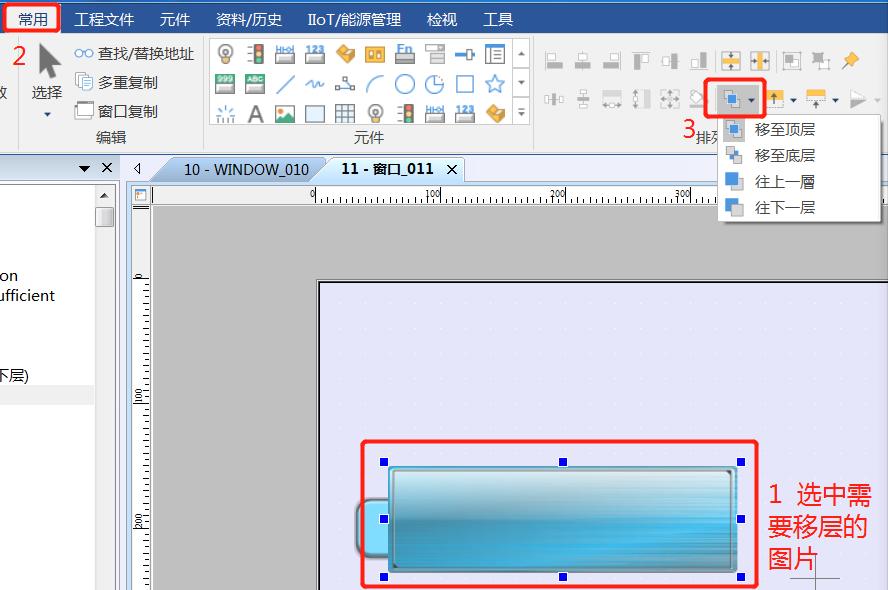Screen dimensions: 888x590
Task: Draw a circle with the ellipse tool
Action: pyautogui.click(x=404, y=84)
